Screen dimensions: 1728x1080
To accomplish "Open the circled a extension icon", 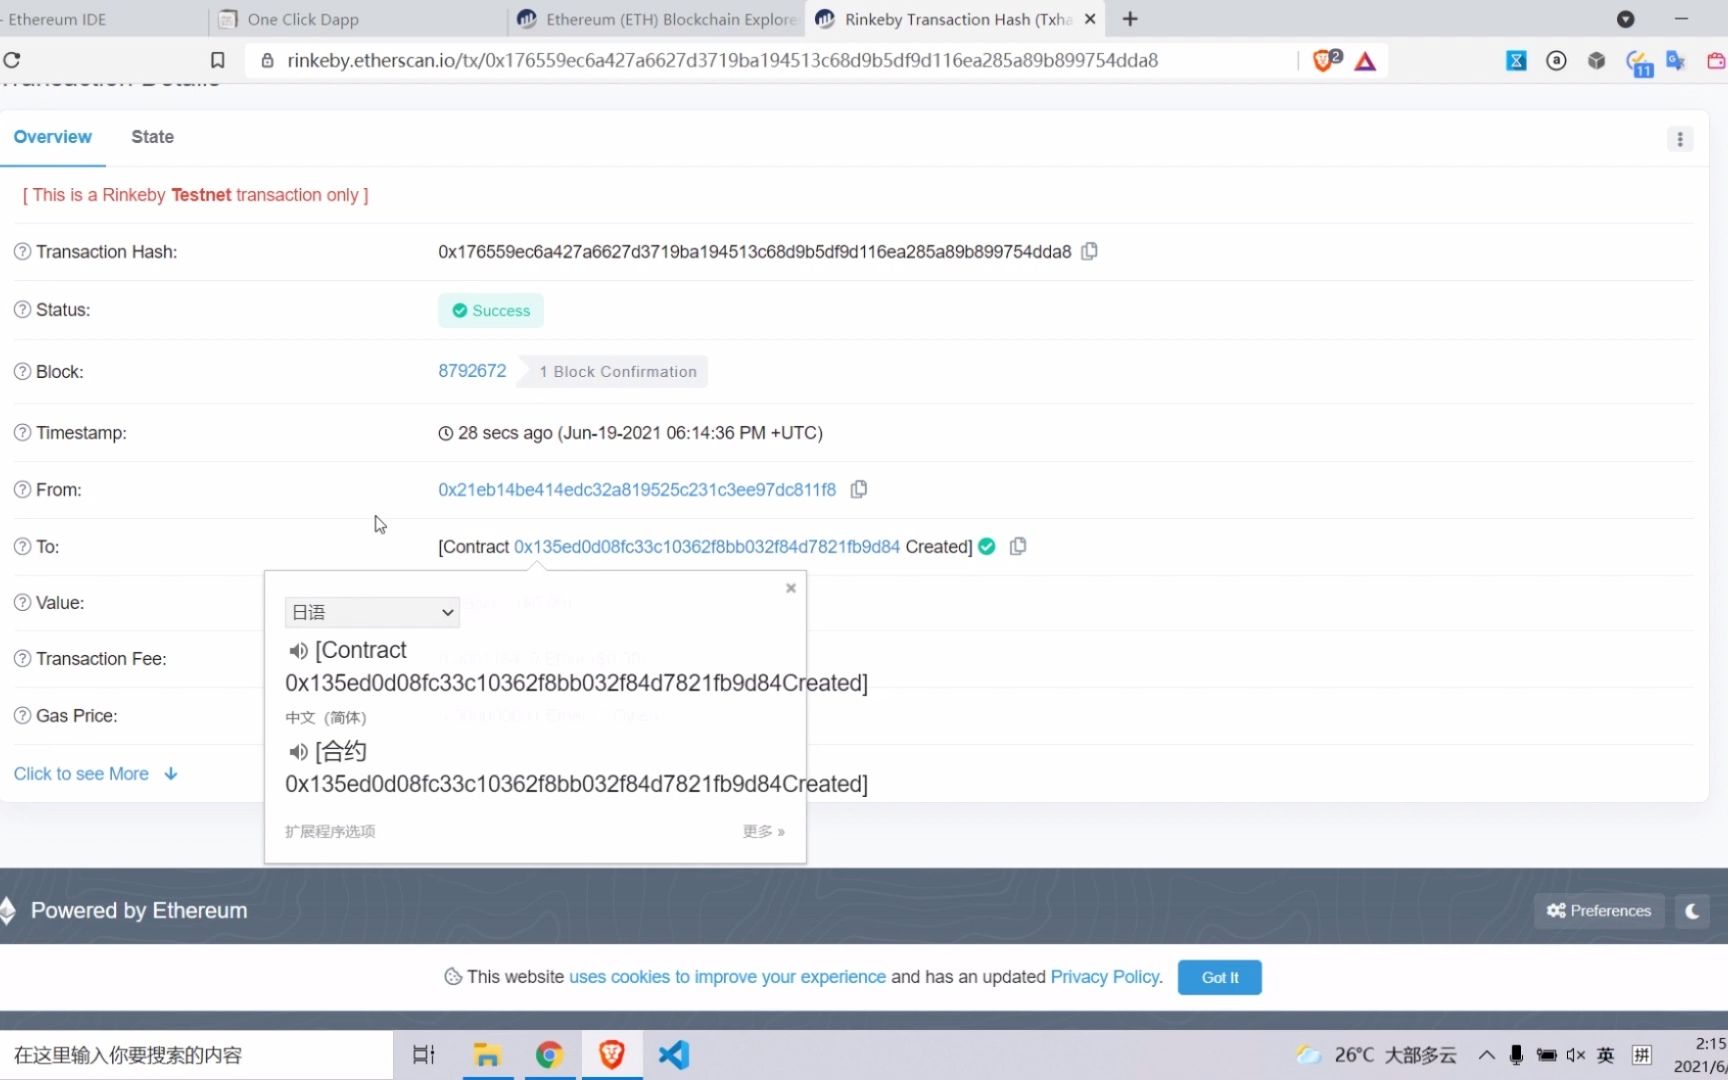I will [x=1556, y=61].
